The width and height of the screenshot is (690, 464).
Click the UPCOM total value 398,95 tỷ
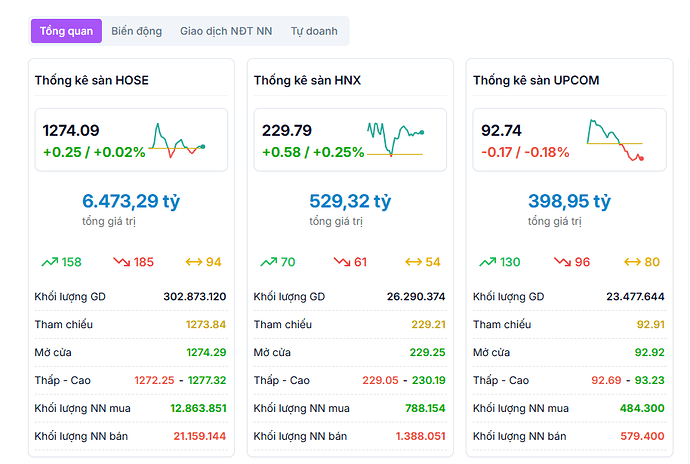pos(569,201)
